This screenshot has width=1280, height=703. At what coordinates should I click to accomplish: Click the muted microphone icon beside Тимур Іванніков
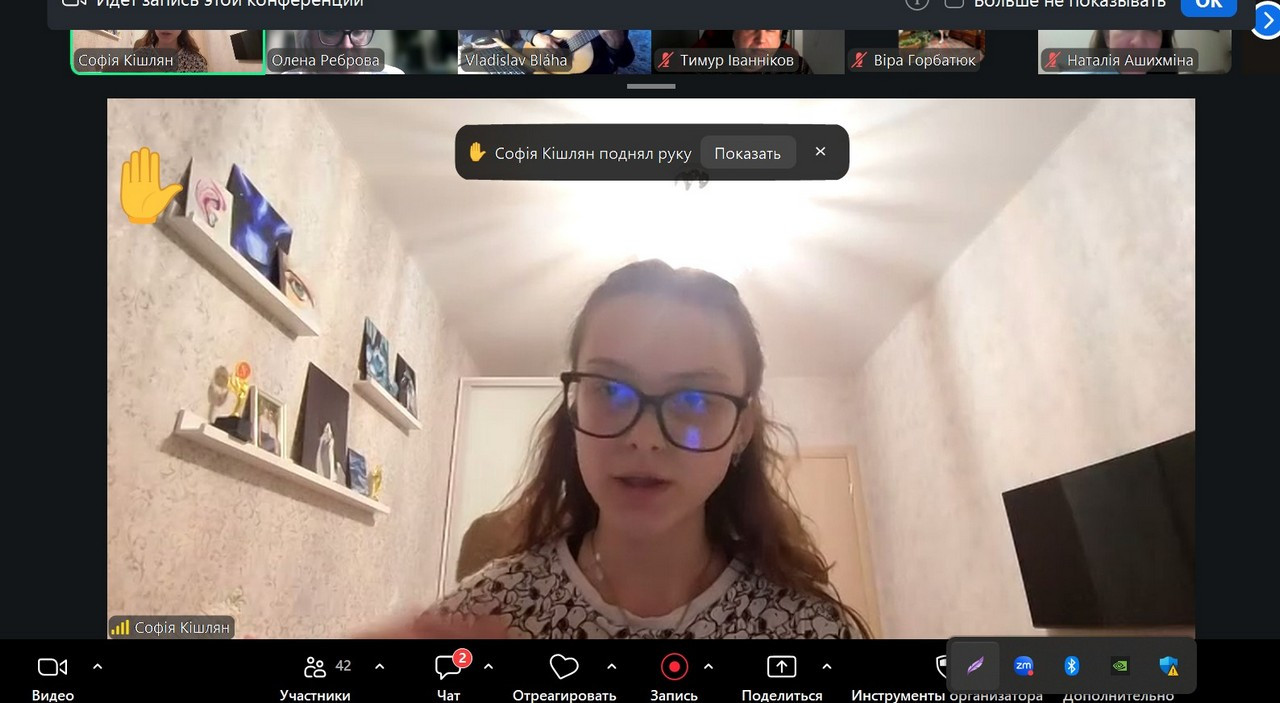pos(664,61)
